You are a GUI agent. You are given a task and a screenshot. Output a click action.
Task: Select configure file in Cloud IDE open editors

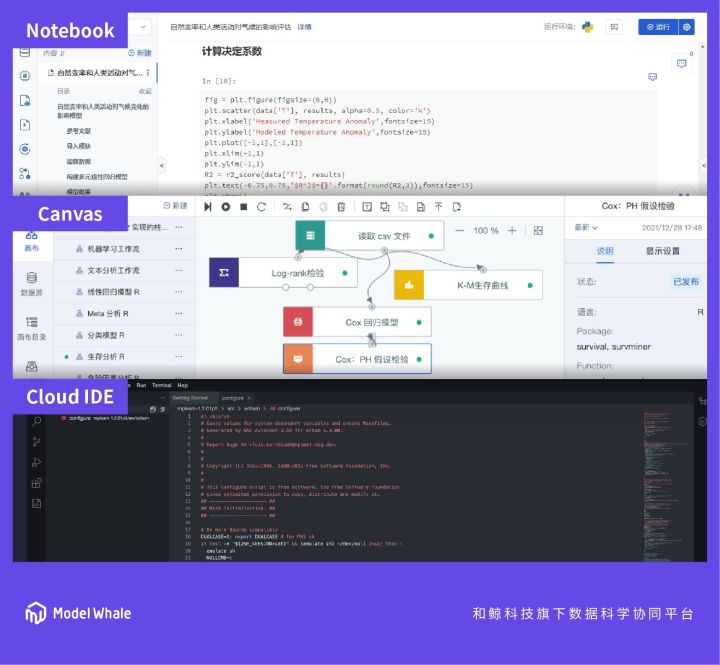pyautogui.click(x=105, y=418)
